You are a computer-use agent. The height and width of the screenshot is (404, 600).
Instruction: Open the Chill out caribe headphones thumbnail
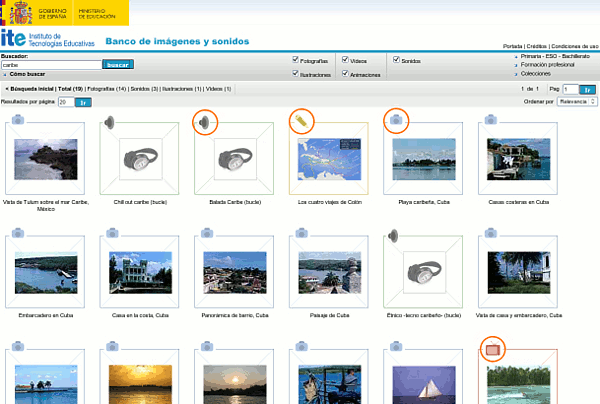pos(140,159)
